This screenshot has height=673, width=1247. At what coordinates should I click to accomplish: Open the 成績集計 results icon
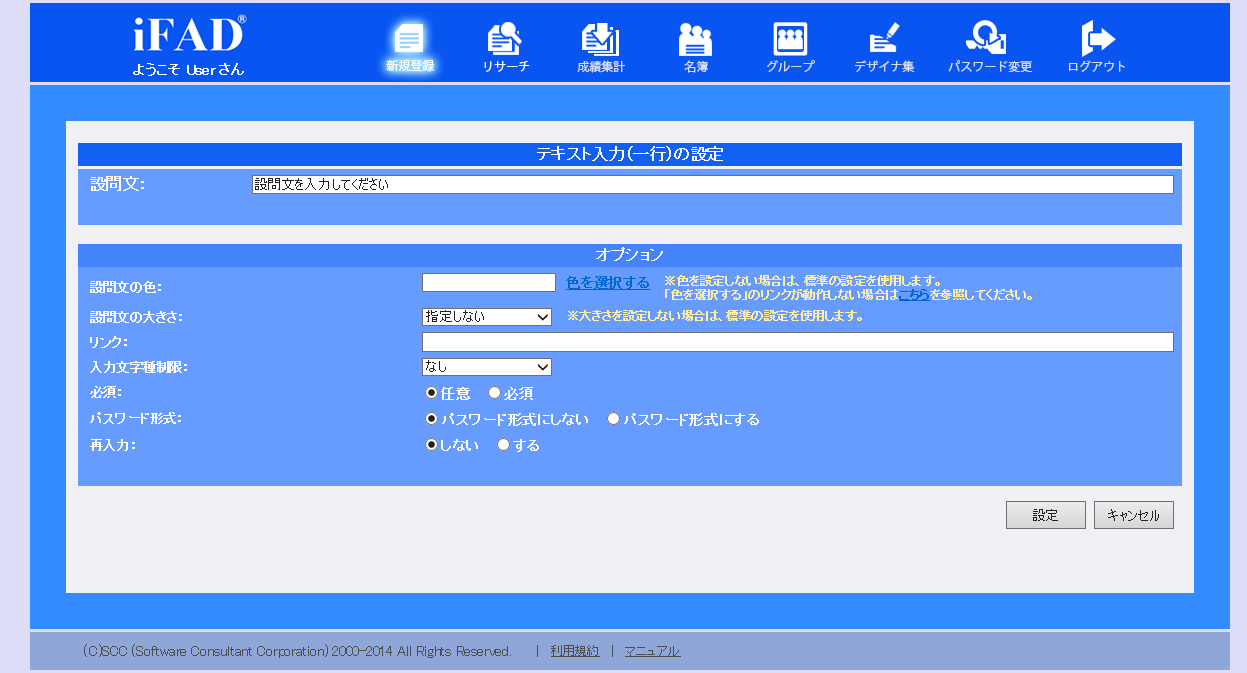click(x=600, y=38)
